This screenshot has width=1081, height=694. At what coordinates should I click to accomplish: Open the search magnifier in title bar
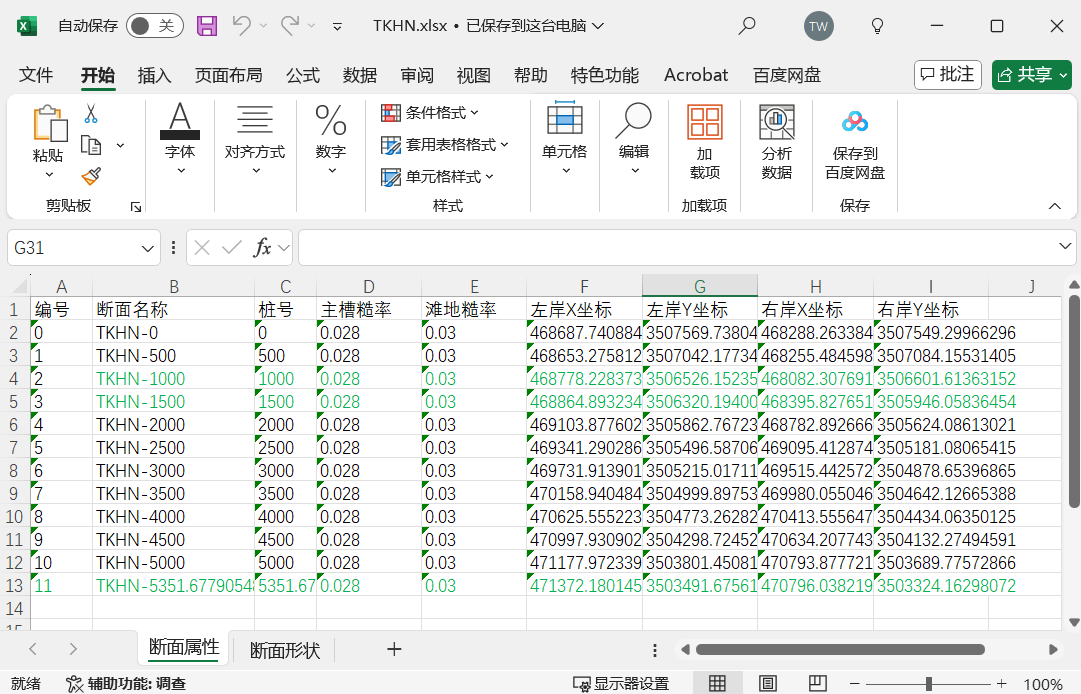tap(747, 26)
